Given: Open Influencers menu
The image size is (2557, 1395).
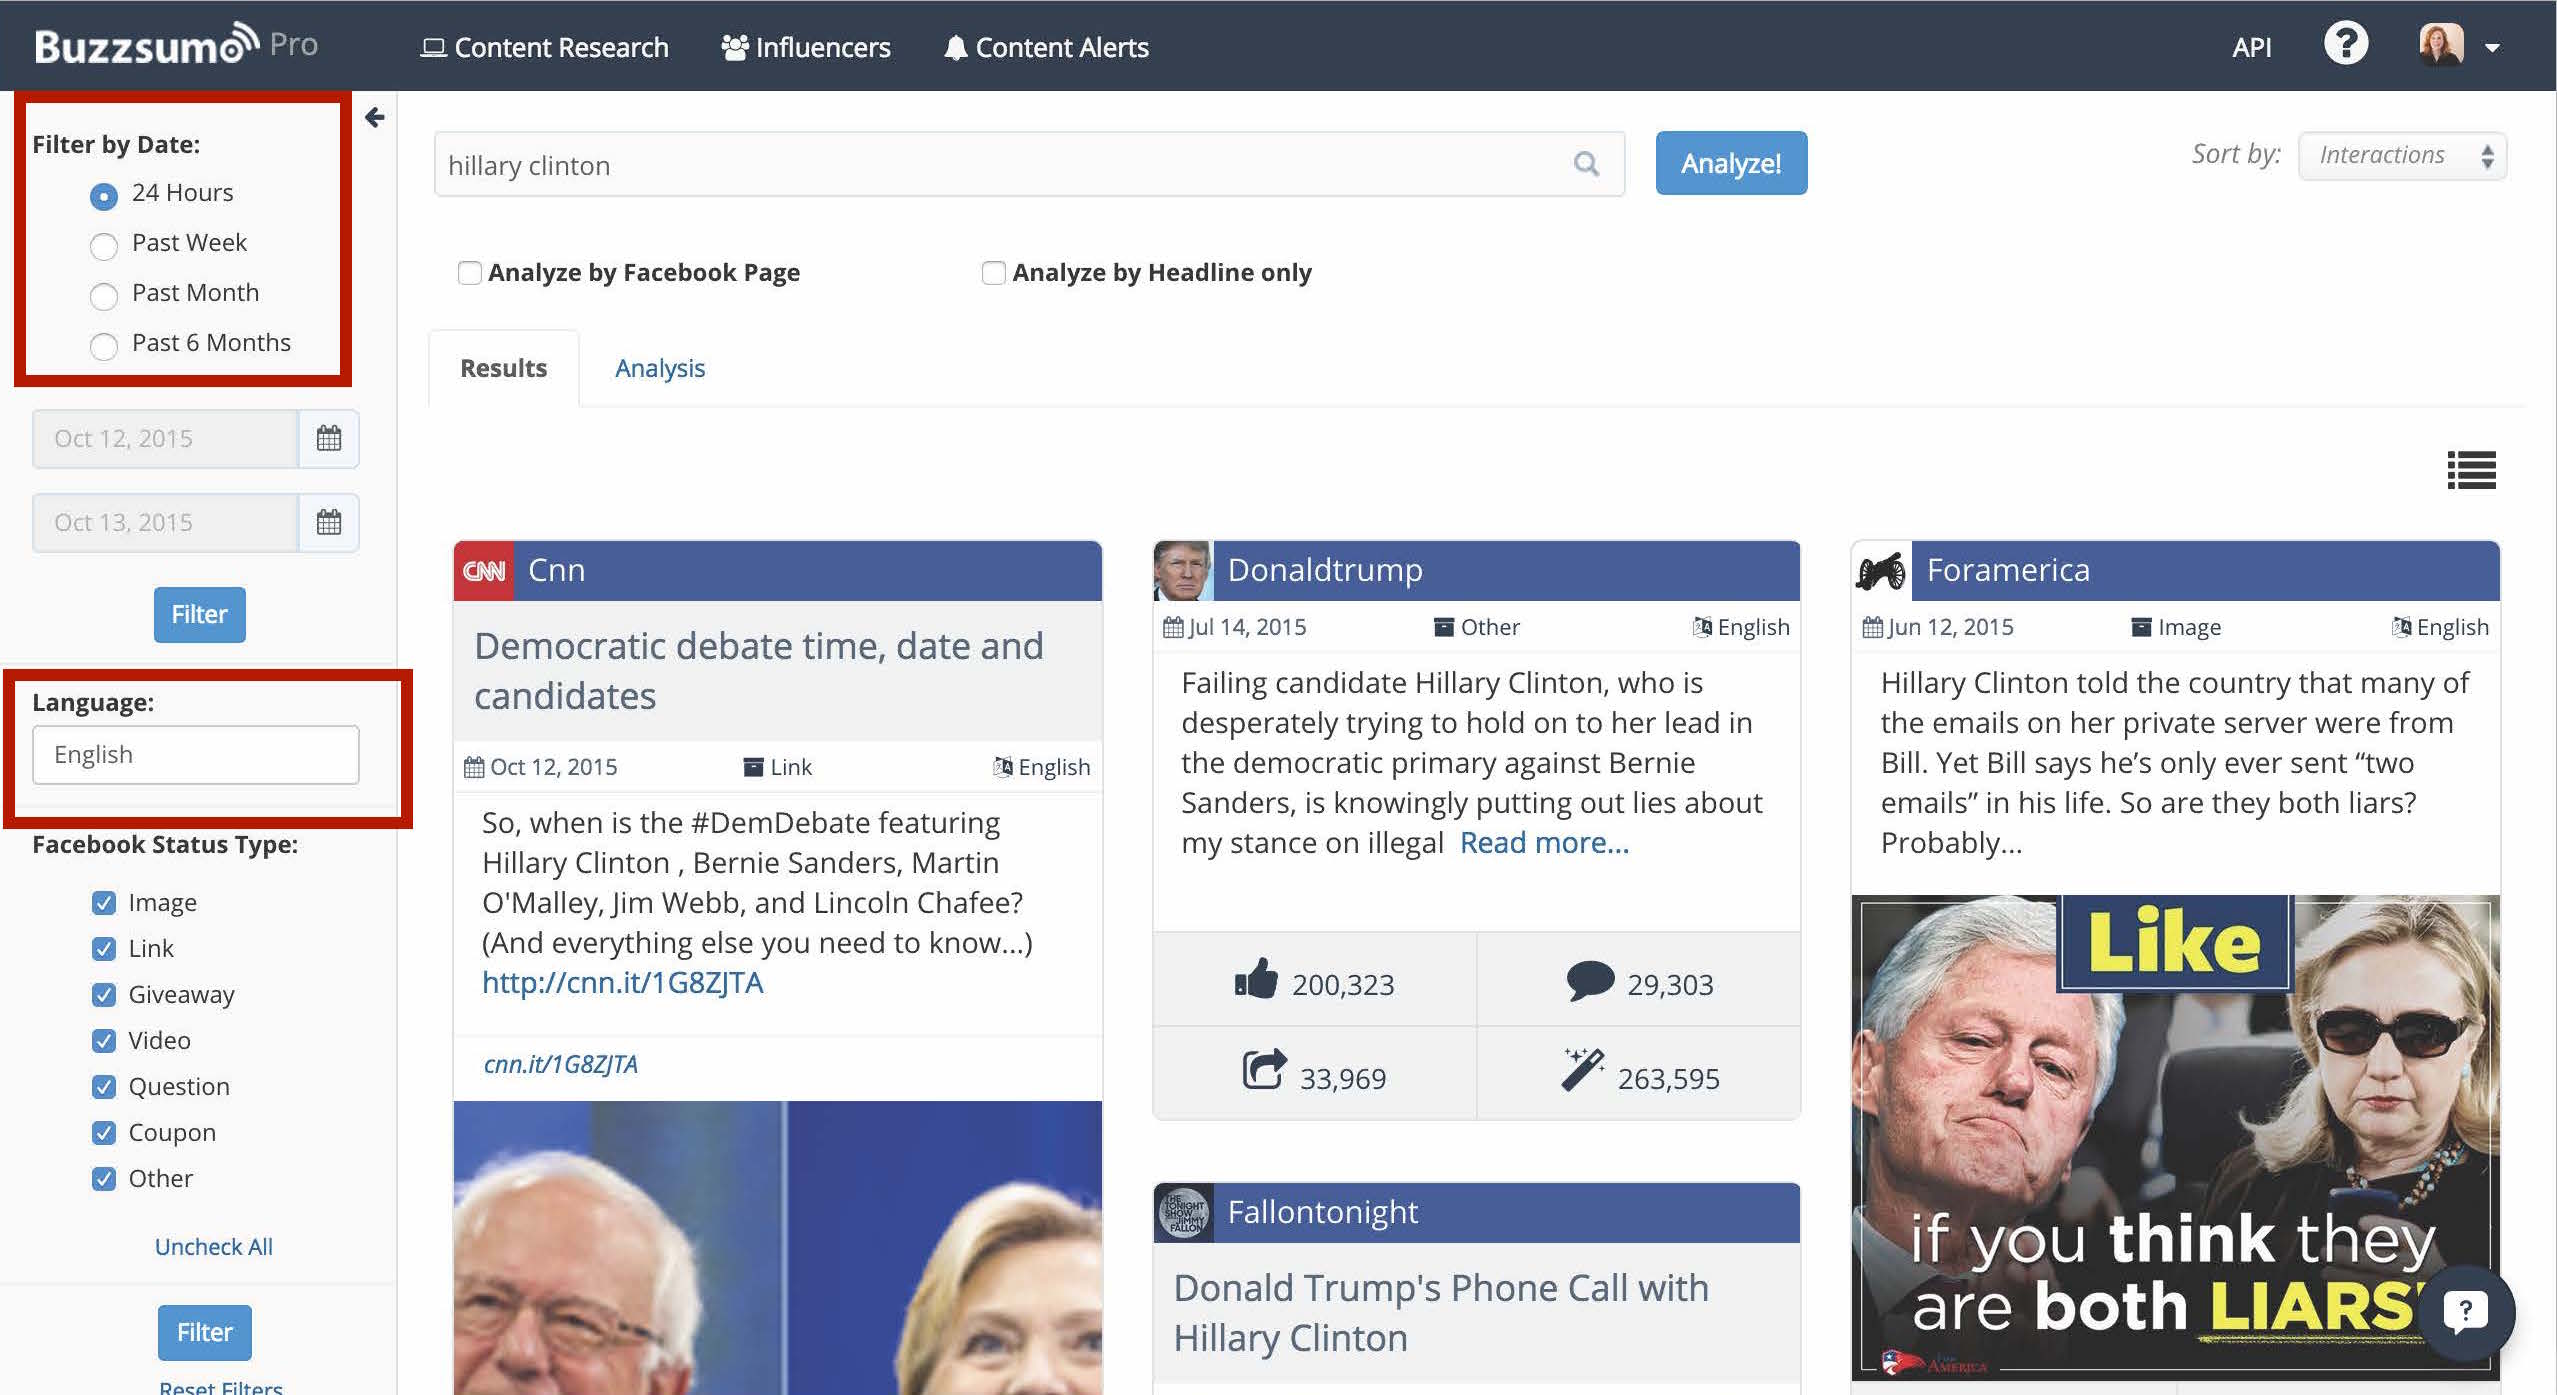Looking at the screenshot, I should click(x=806, y=47).
